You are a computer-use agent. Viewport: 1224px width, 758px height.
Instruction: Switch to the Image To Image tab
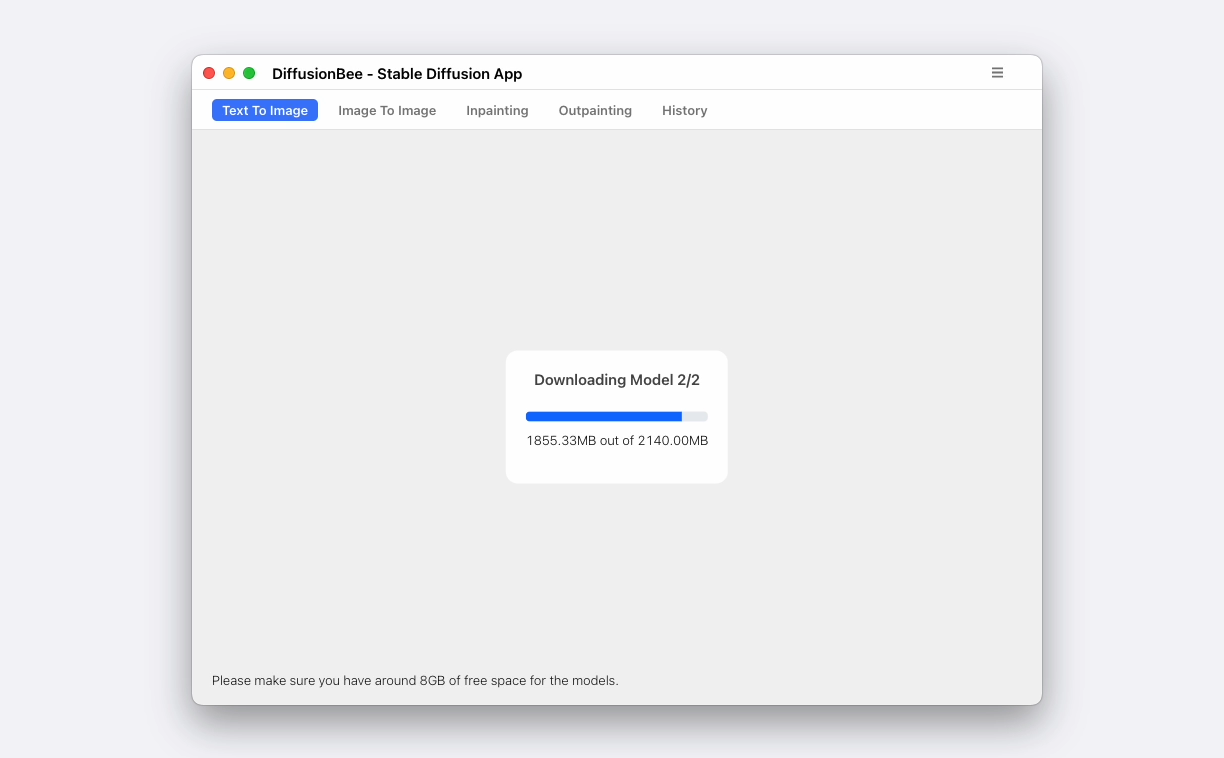[x=387, y=110]
